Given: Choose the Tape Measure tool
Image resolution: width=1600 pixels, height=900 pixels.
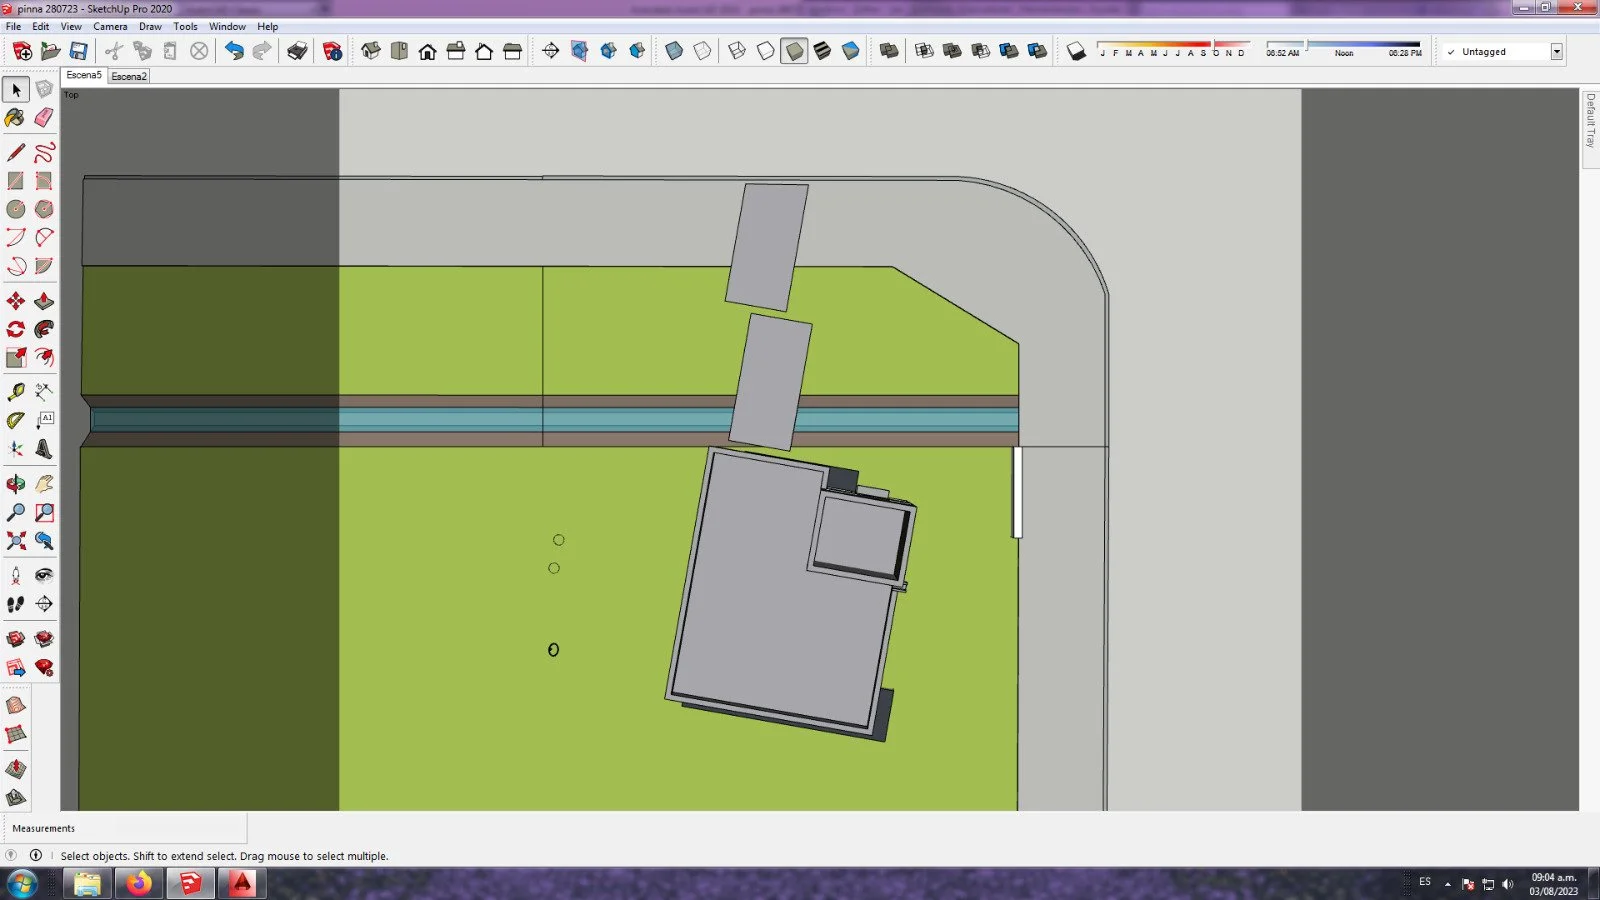Looking at the screenshot, I should coord(15,392).
